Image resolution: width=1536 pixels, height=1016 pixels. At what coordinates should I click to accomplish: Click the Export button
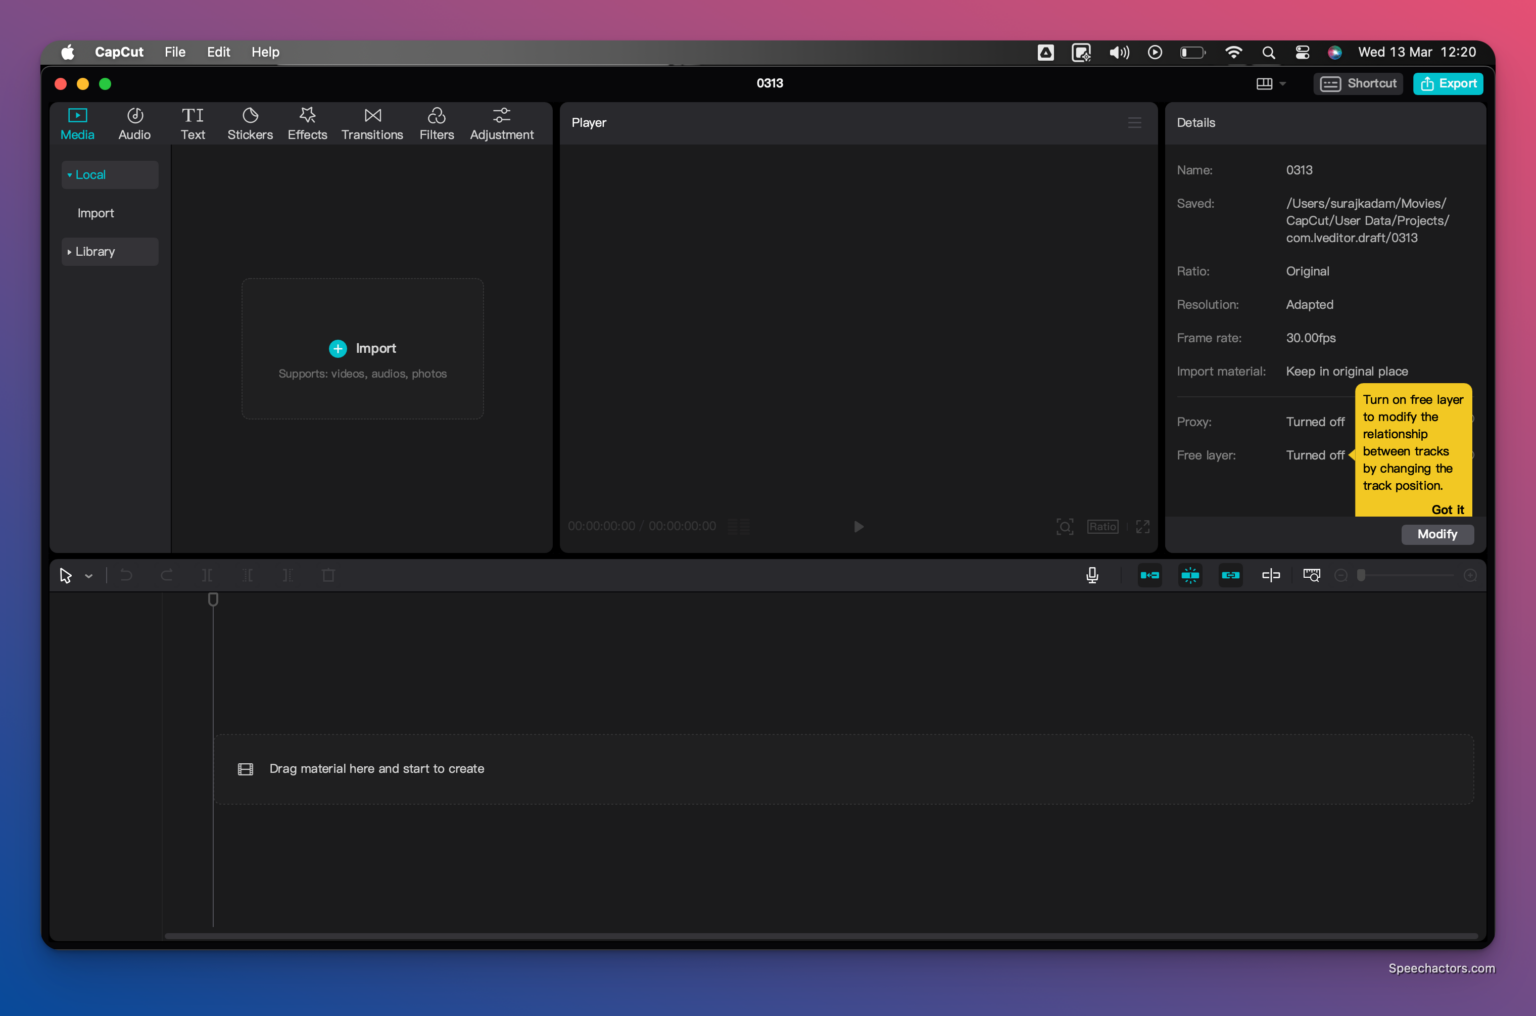coord(1447,83)
